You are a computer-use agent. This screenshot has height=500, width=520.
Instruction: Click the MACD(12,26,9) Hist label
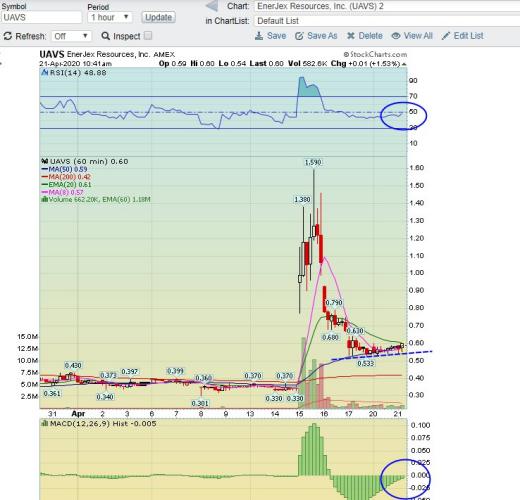click(x=103, y=423)
